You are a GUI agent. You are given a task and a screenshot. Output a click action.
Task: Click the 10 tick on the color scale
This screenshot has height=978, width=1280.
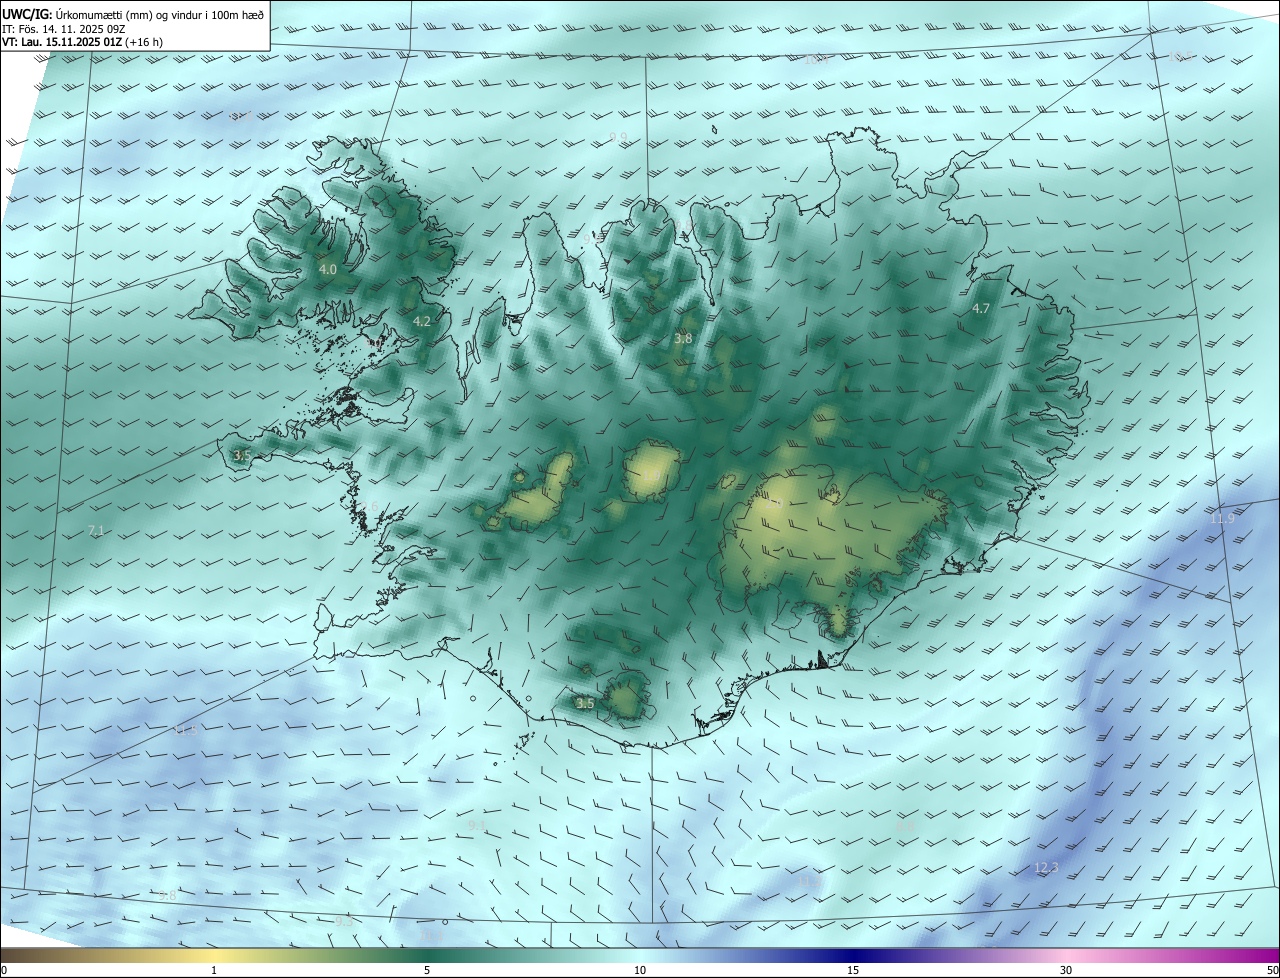(640, 970)
